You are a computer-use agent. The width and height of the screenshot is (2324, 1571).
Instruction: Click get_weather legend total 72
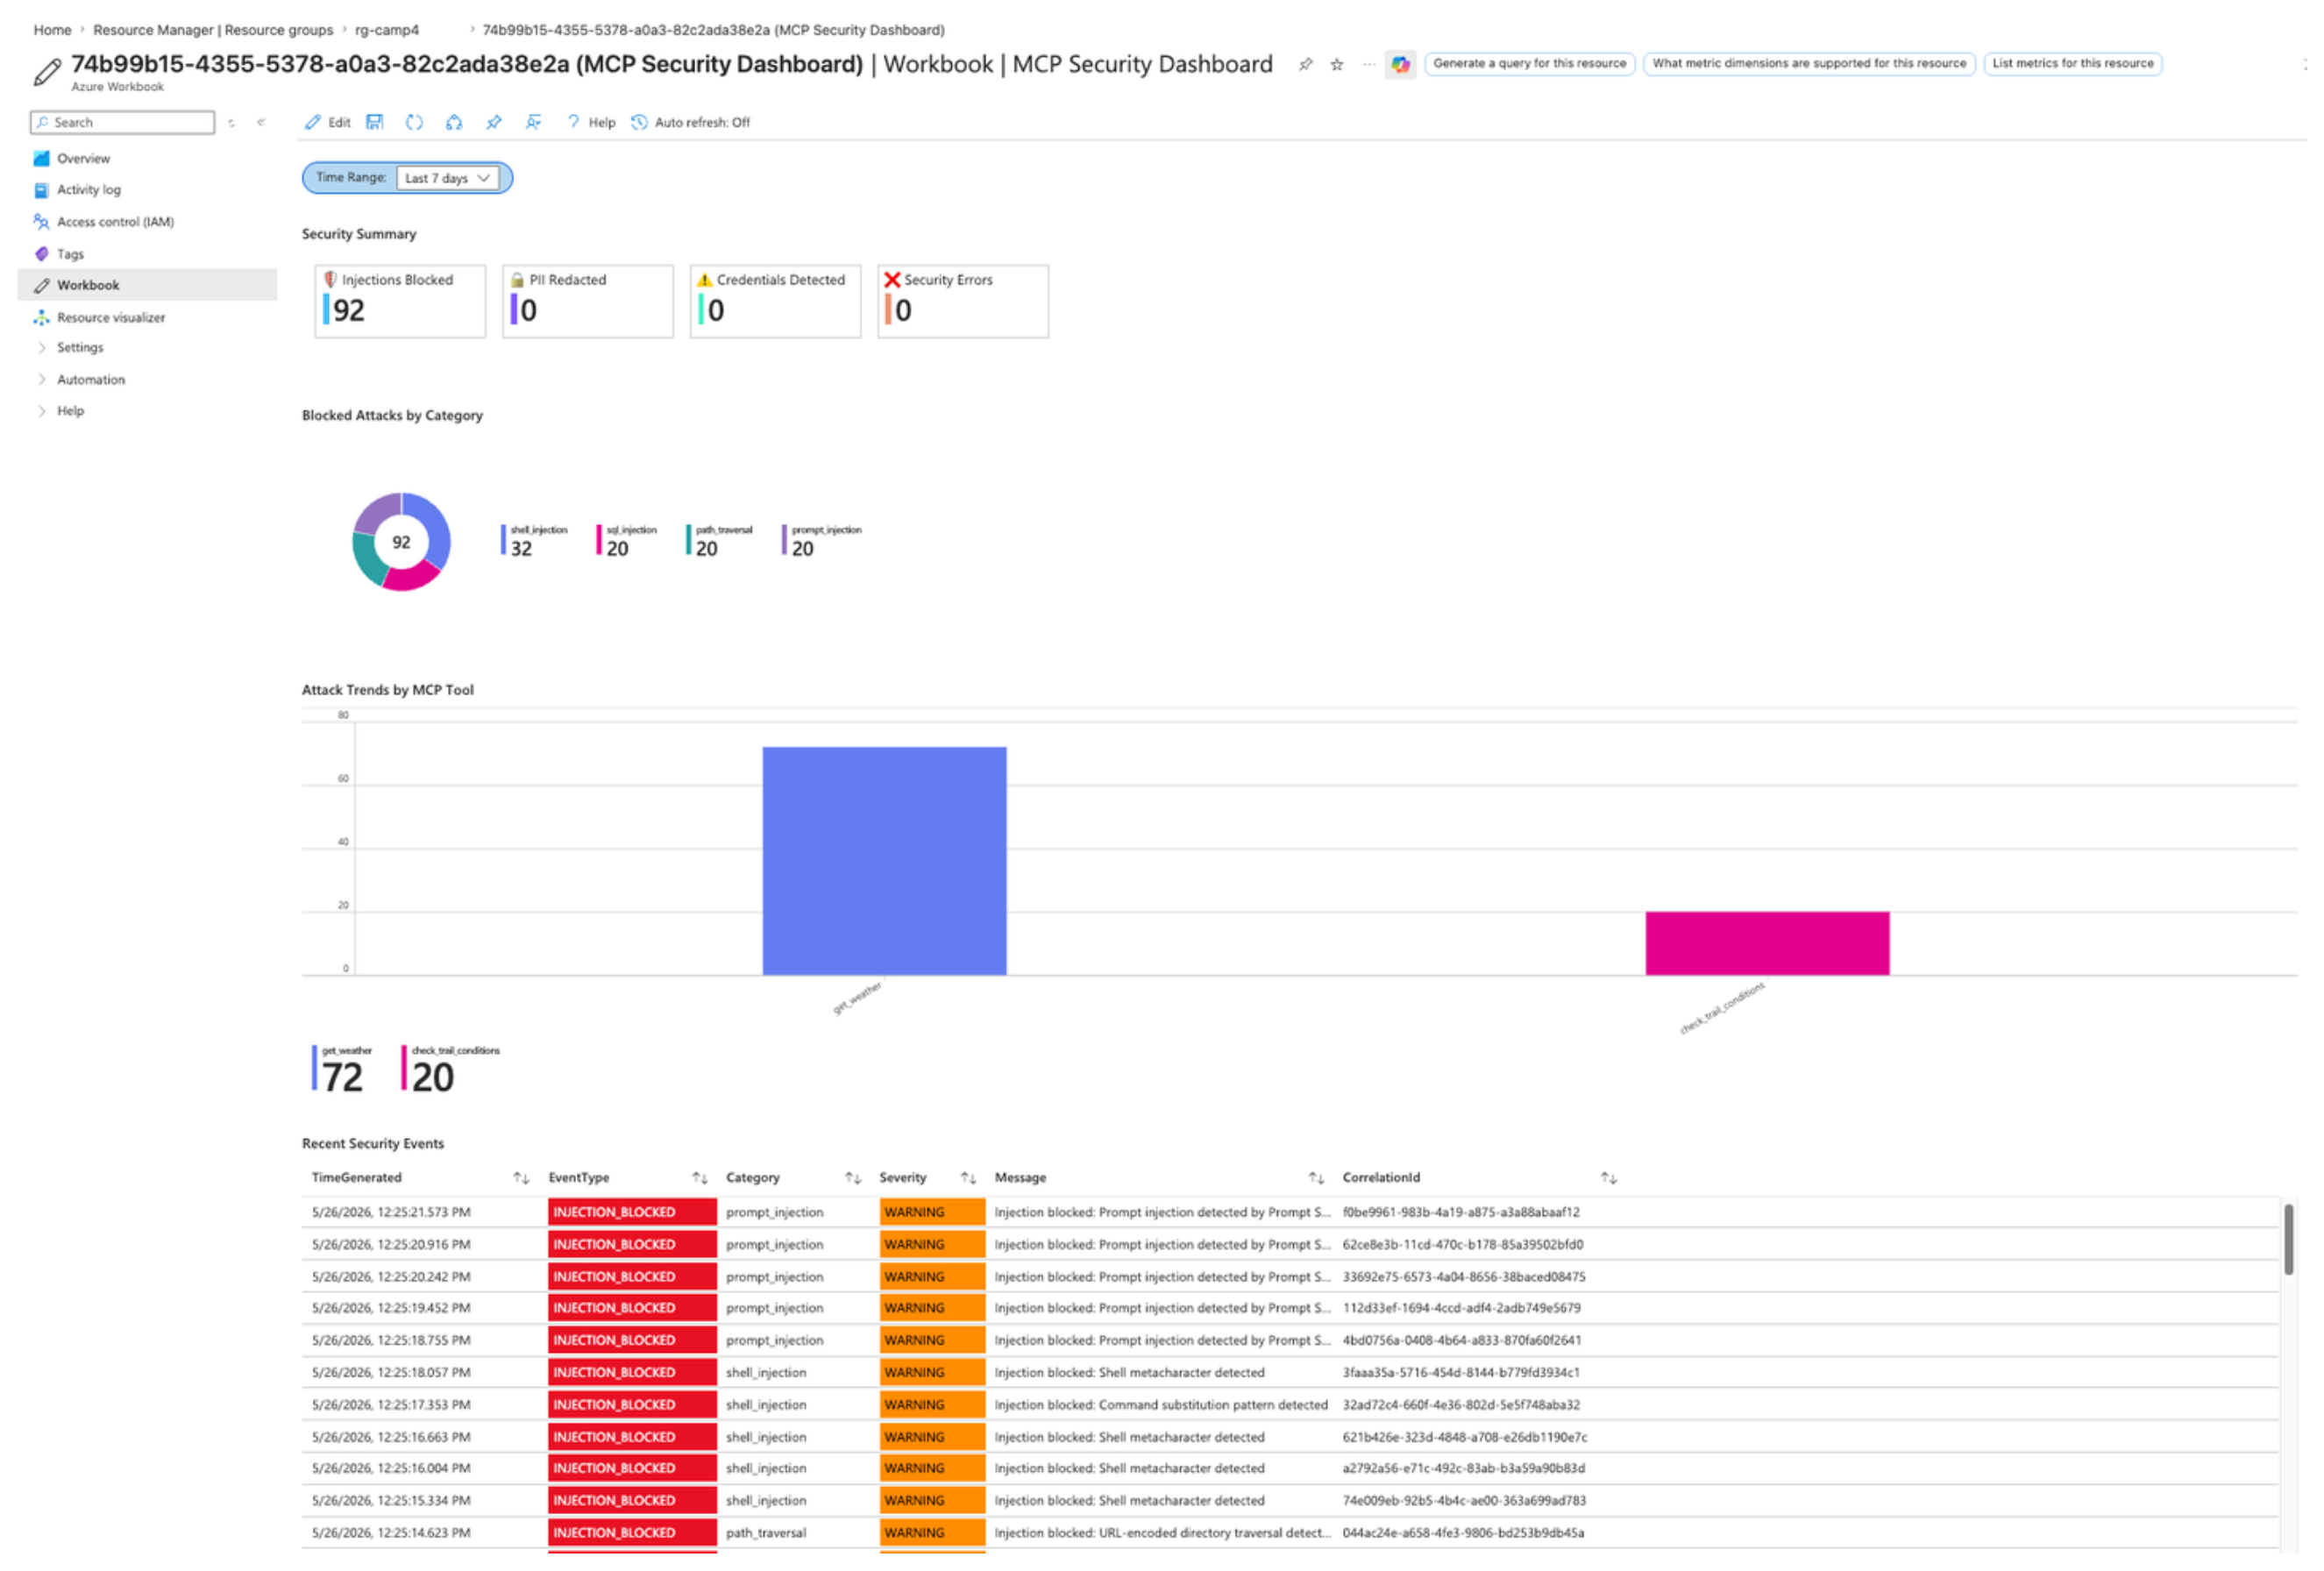point(342,1077)
